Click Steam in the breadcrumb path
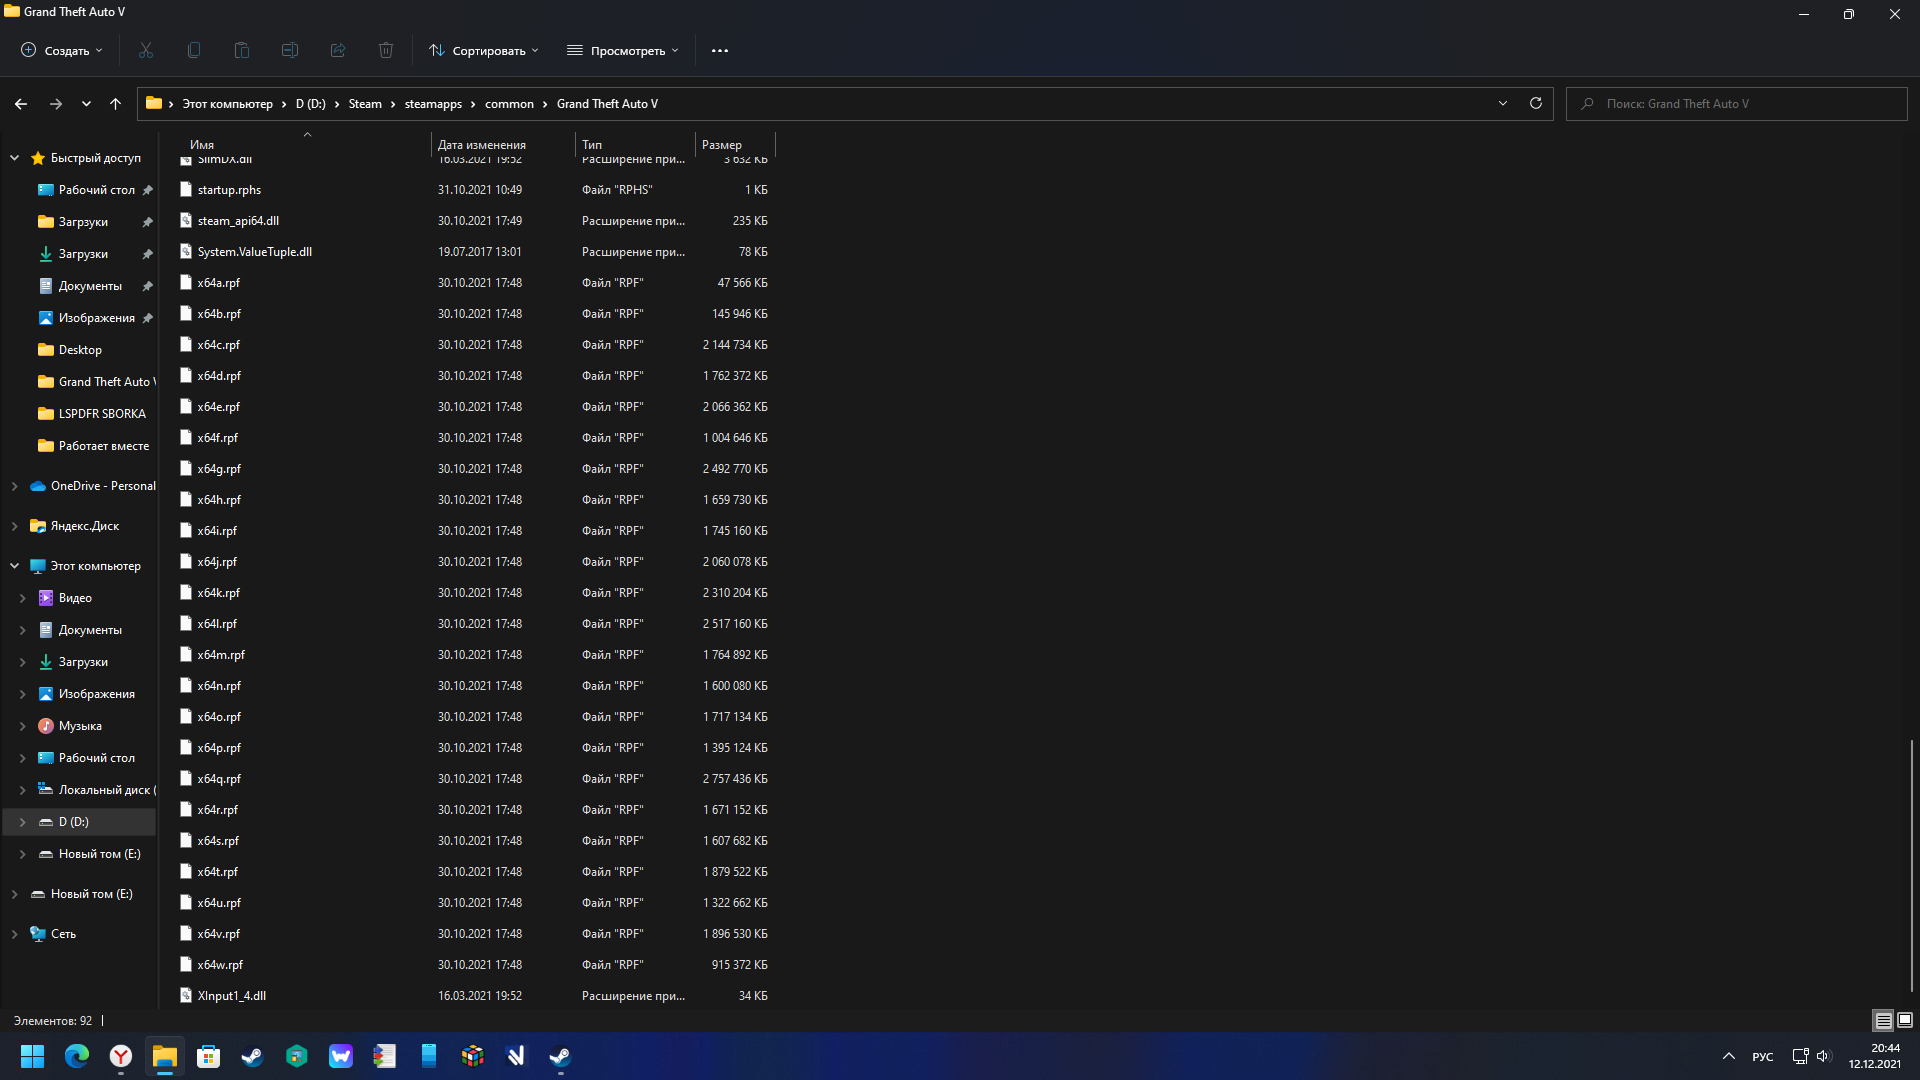1920x1080 pixels. click(x=365, y=104)
